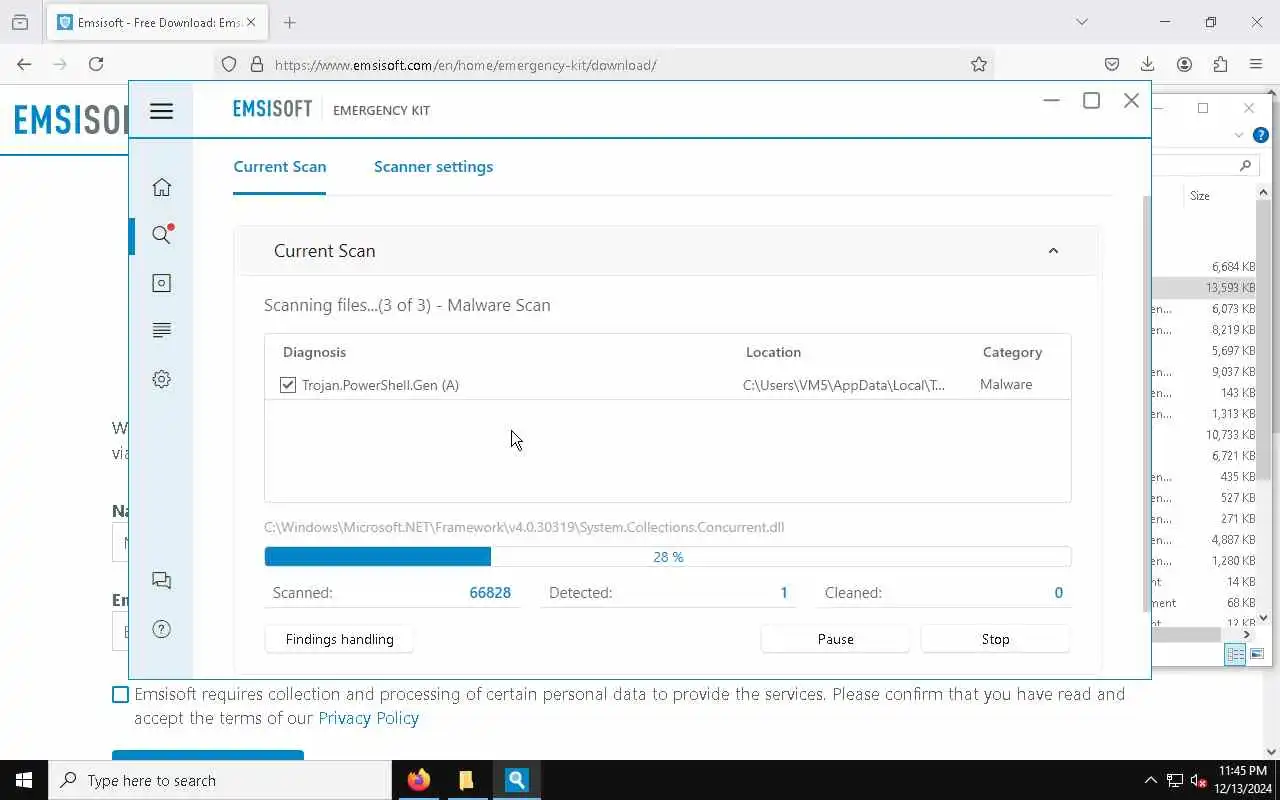This screenshot has width=1280, height=800.
Task: Pause the malware scan
Action: (x=835, y=639)
